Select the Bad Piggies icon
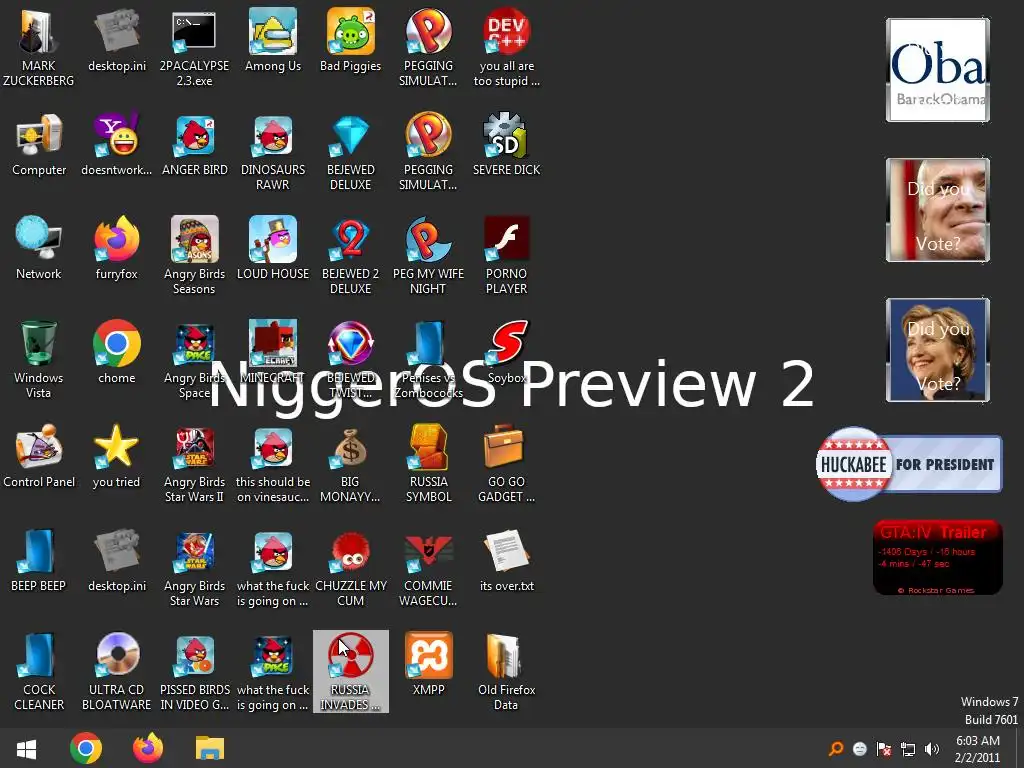The height and width of the screenshot is (768, 1024). click(351, 40)
